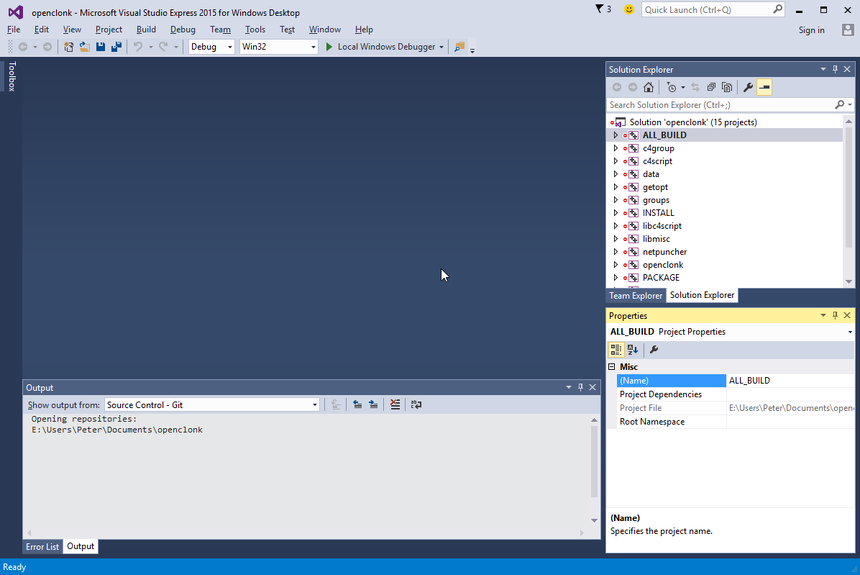Click the Redo toolbar icon
860x575 pixels.
(x=163, y=47)
